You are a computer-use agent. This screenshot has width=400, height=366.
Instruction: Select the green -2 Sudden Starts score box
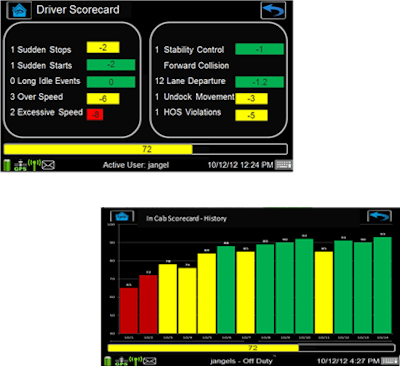tap(111, 65)
